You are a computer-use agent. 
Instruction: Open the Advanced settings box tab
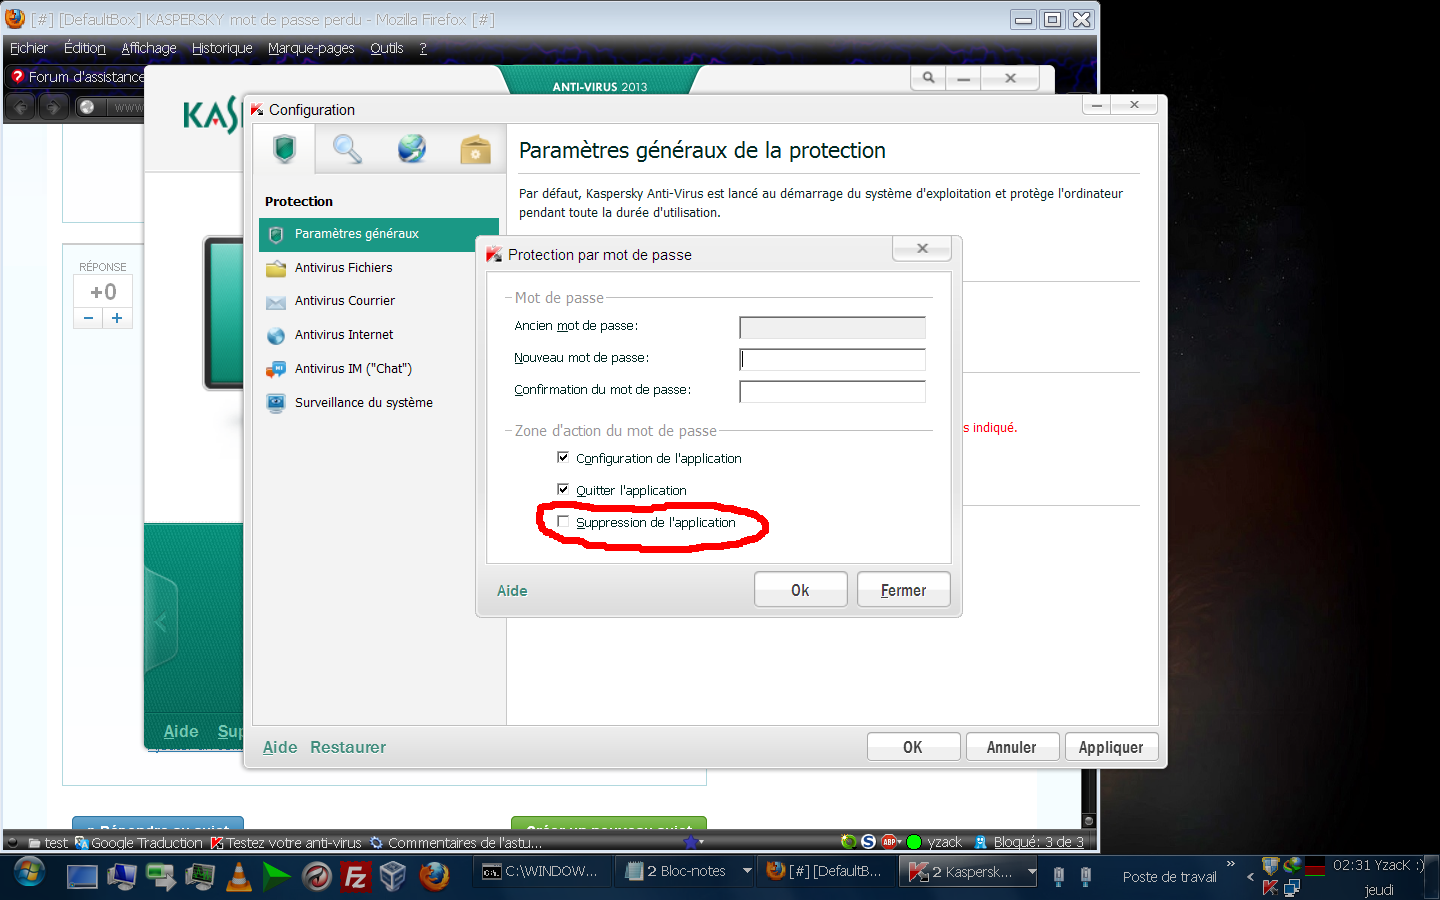tap(475, 149)
